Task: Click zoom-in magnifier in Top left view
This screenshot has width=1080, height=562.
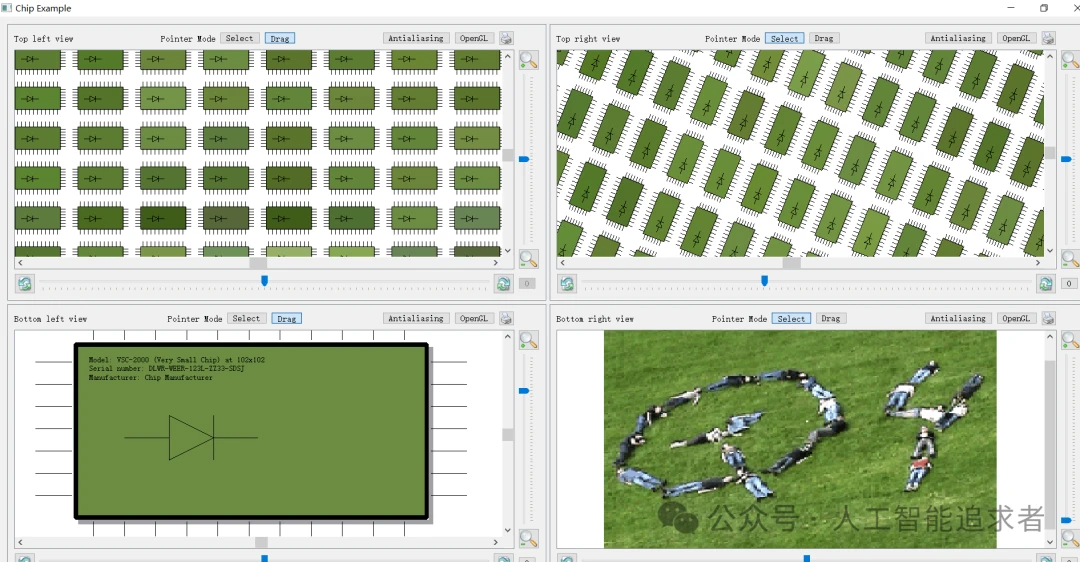Action: 528,61
